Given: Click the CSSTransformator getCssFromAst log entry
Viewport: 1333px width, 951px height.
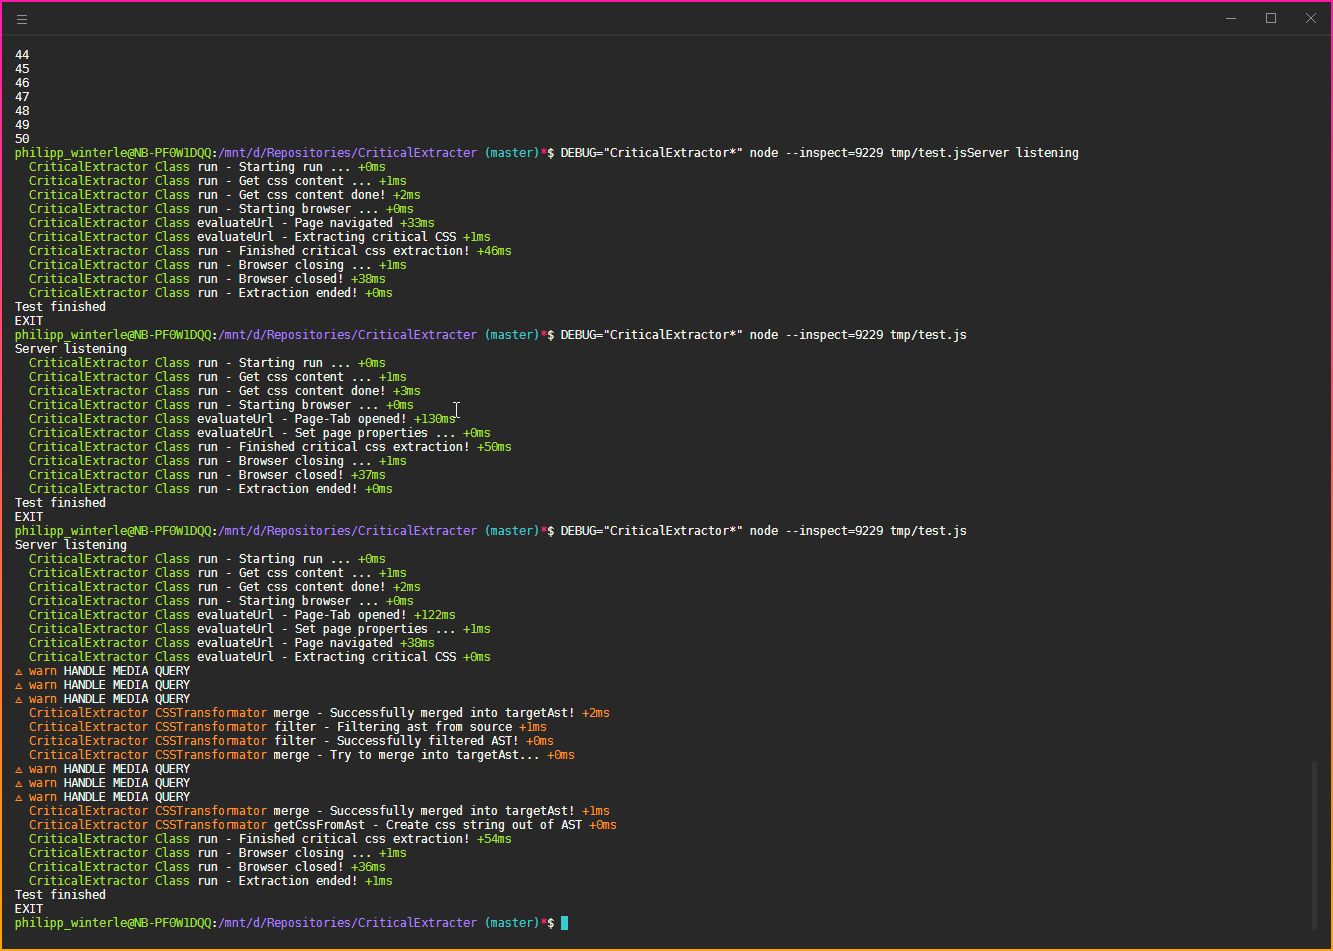Looking at the screenshot, I should (320, 824).
